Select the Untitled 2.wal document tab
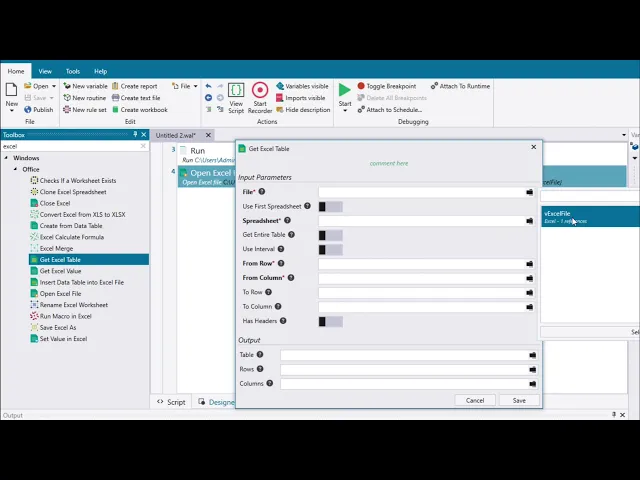 click(176, 135)
